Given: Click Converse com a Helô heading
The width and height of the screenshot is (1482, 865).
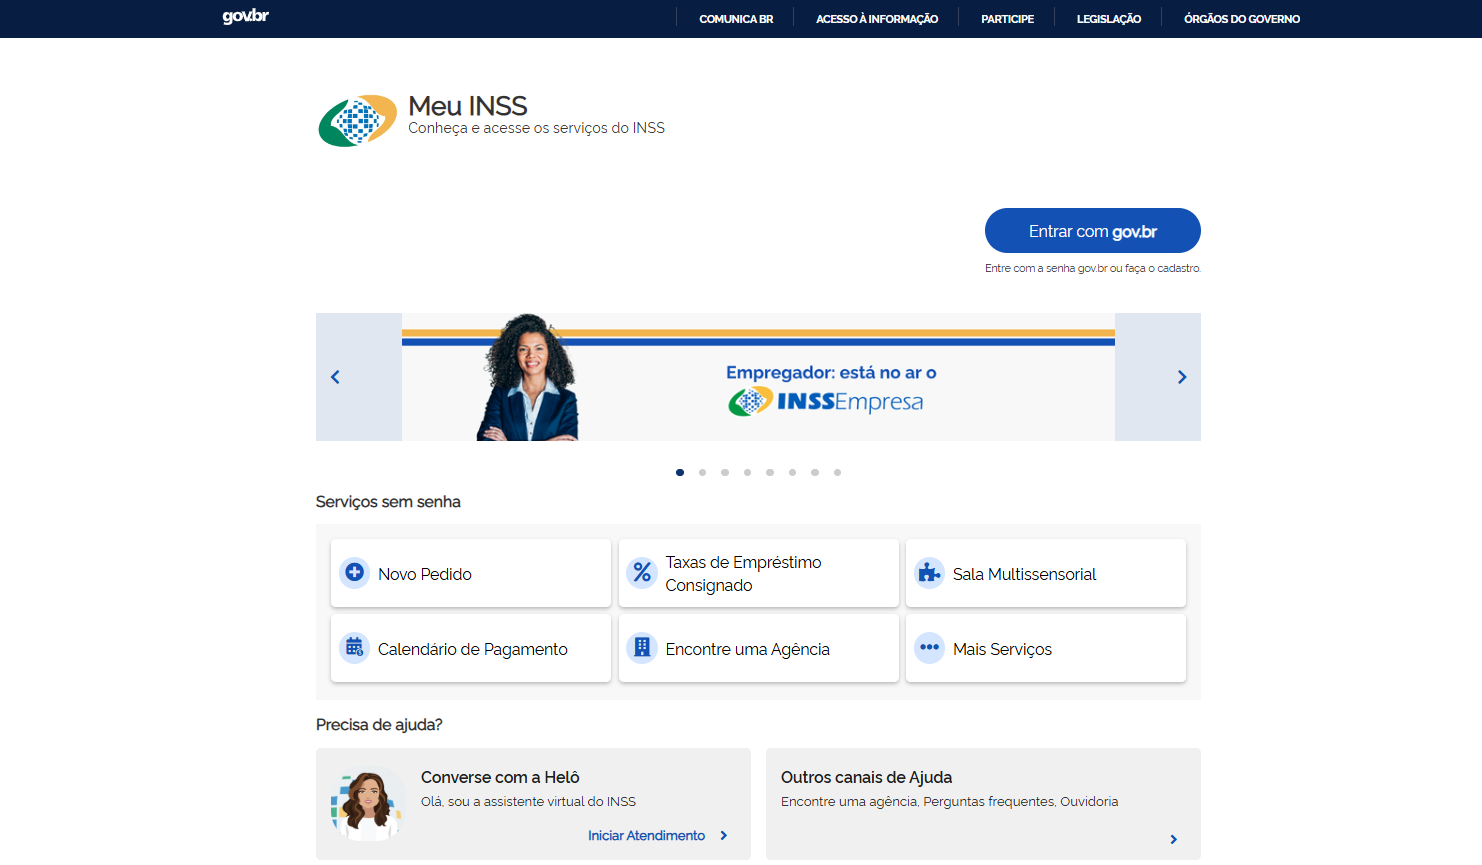Looking at the screenshot, I should (500, 777).
